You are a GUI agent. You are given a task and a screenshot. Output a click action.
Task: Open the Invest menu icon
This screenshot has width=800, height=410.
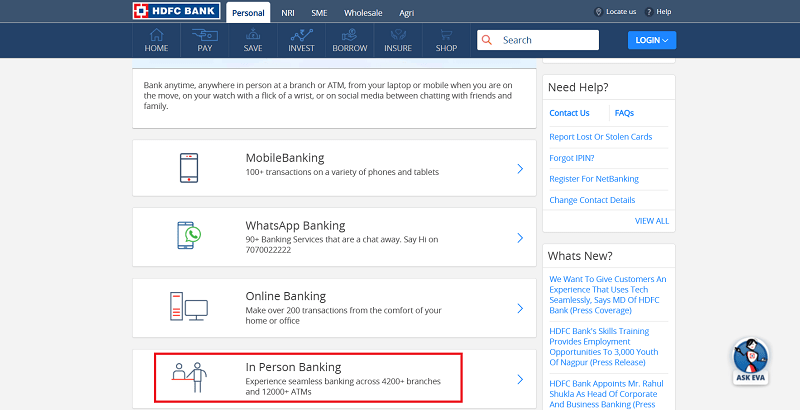tap(302, 35)
